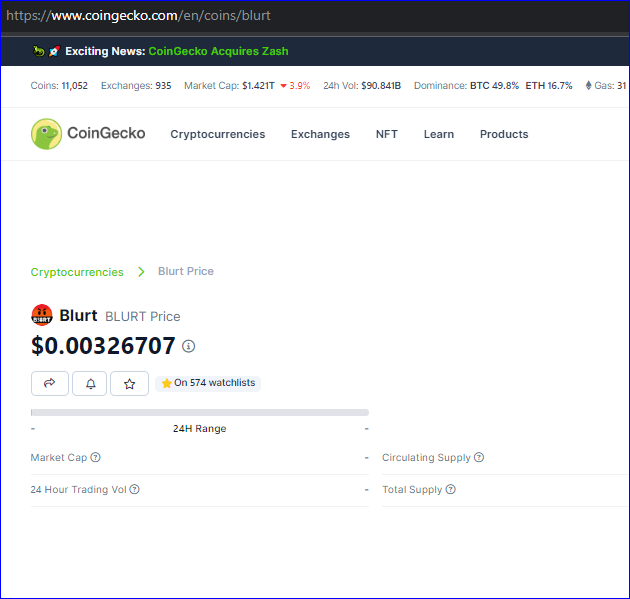
Task: Open the Exchanges nav menu
Action: [x=320, y=134]
